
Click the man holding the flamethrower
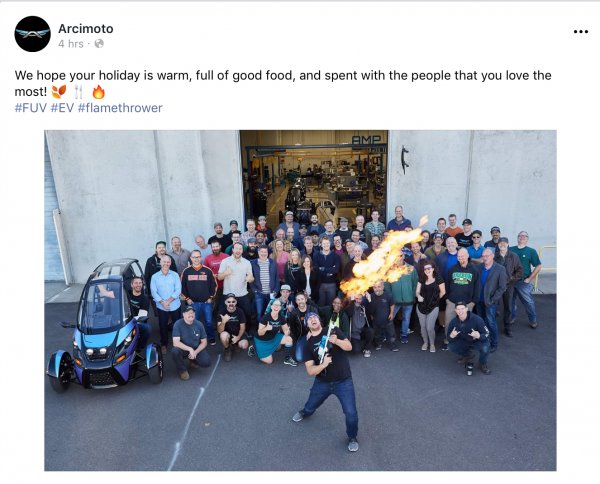(329, 377)
